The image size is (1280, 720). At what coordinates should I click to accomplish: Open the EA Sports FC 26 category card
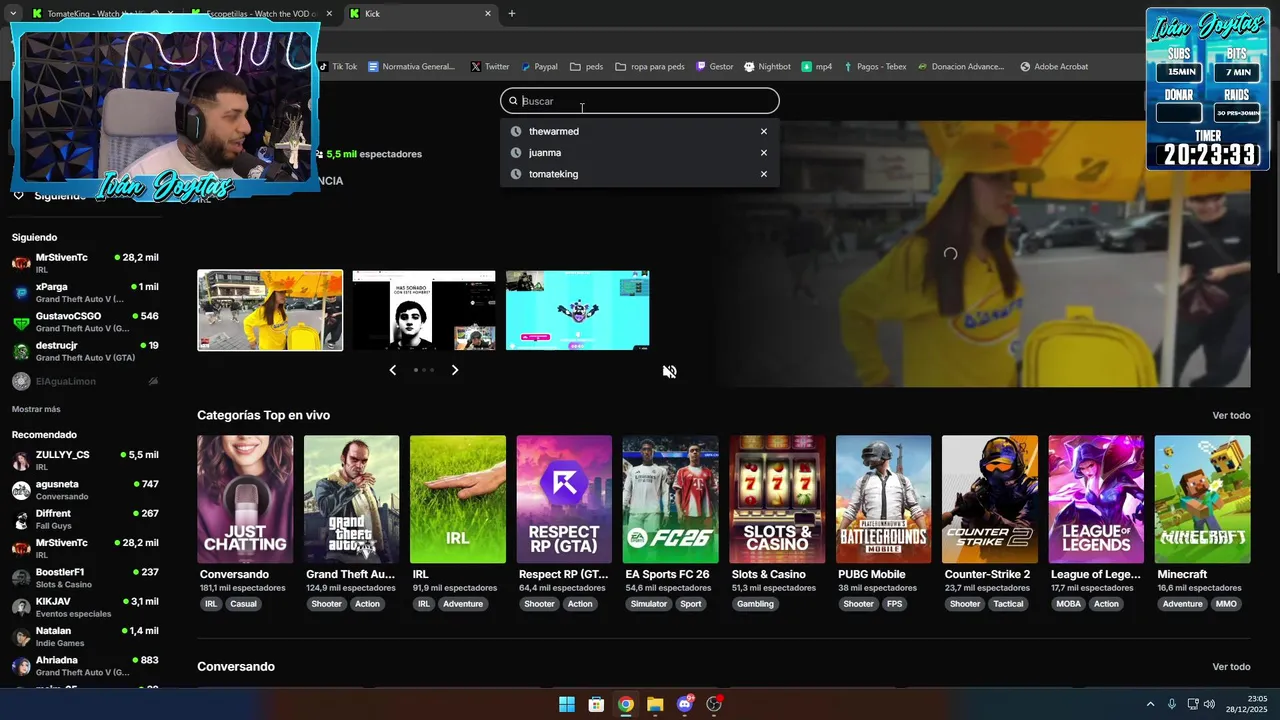[x=670, y=499]
